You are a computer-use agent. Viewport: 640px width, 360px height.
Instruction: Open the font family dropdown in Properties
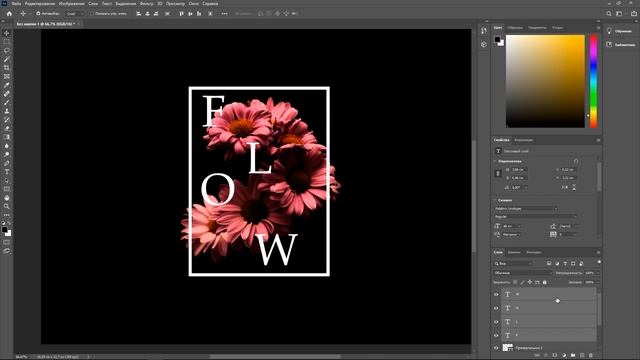point(526,209)
